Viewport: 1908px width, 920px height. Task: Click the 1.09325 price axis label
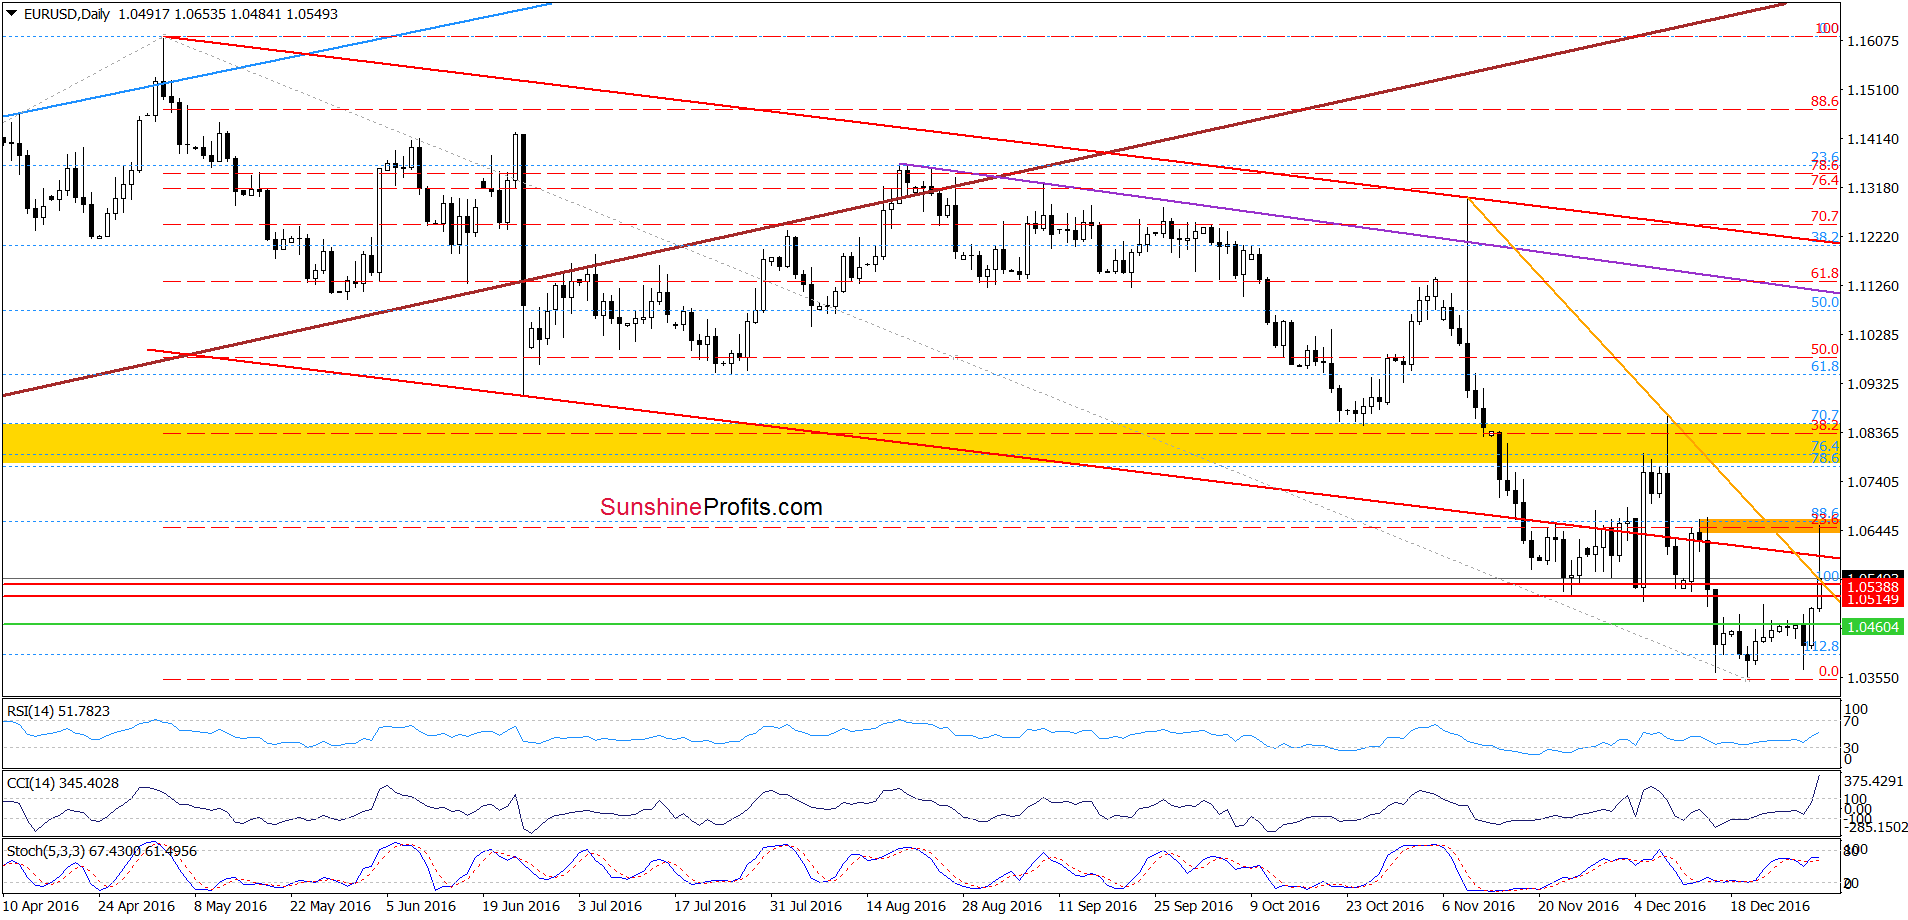pos(1873,384)
